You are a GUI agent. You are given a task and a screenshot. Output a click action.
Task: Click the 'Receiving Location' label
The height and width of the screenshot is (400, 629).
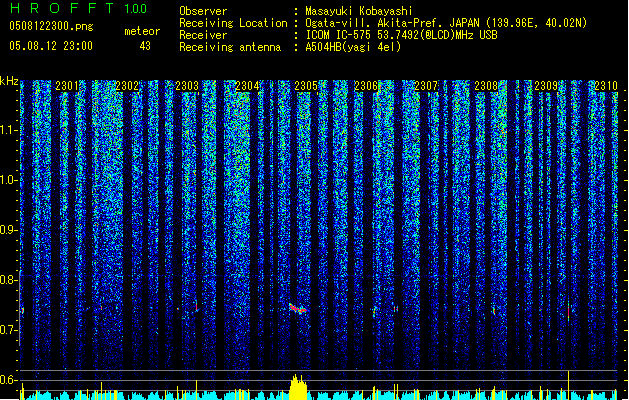click(233, 23)
